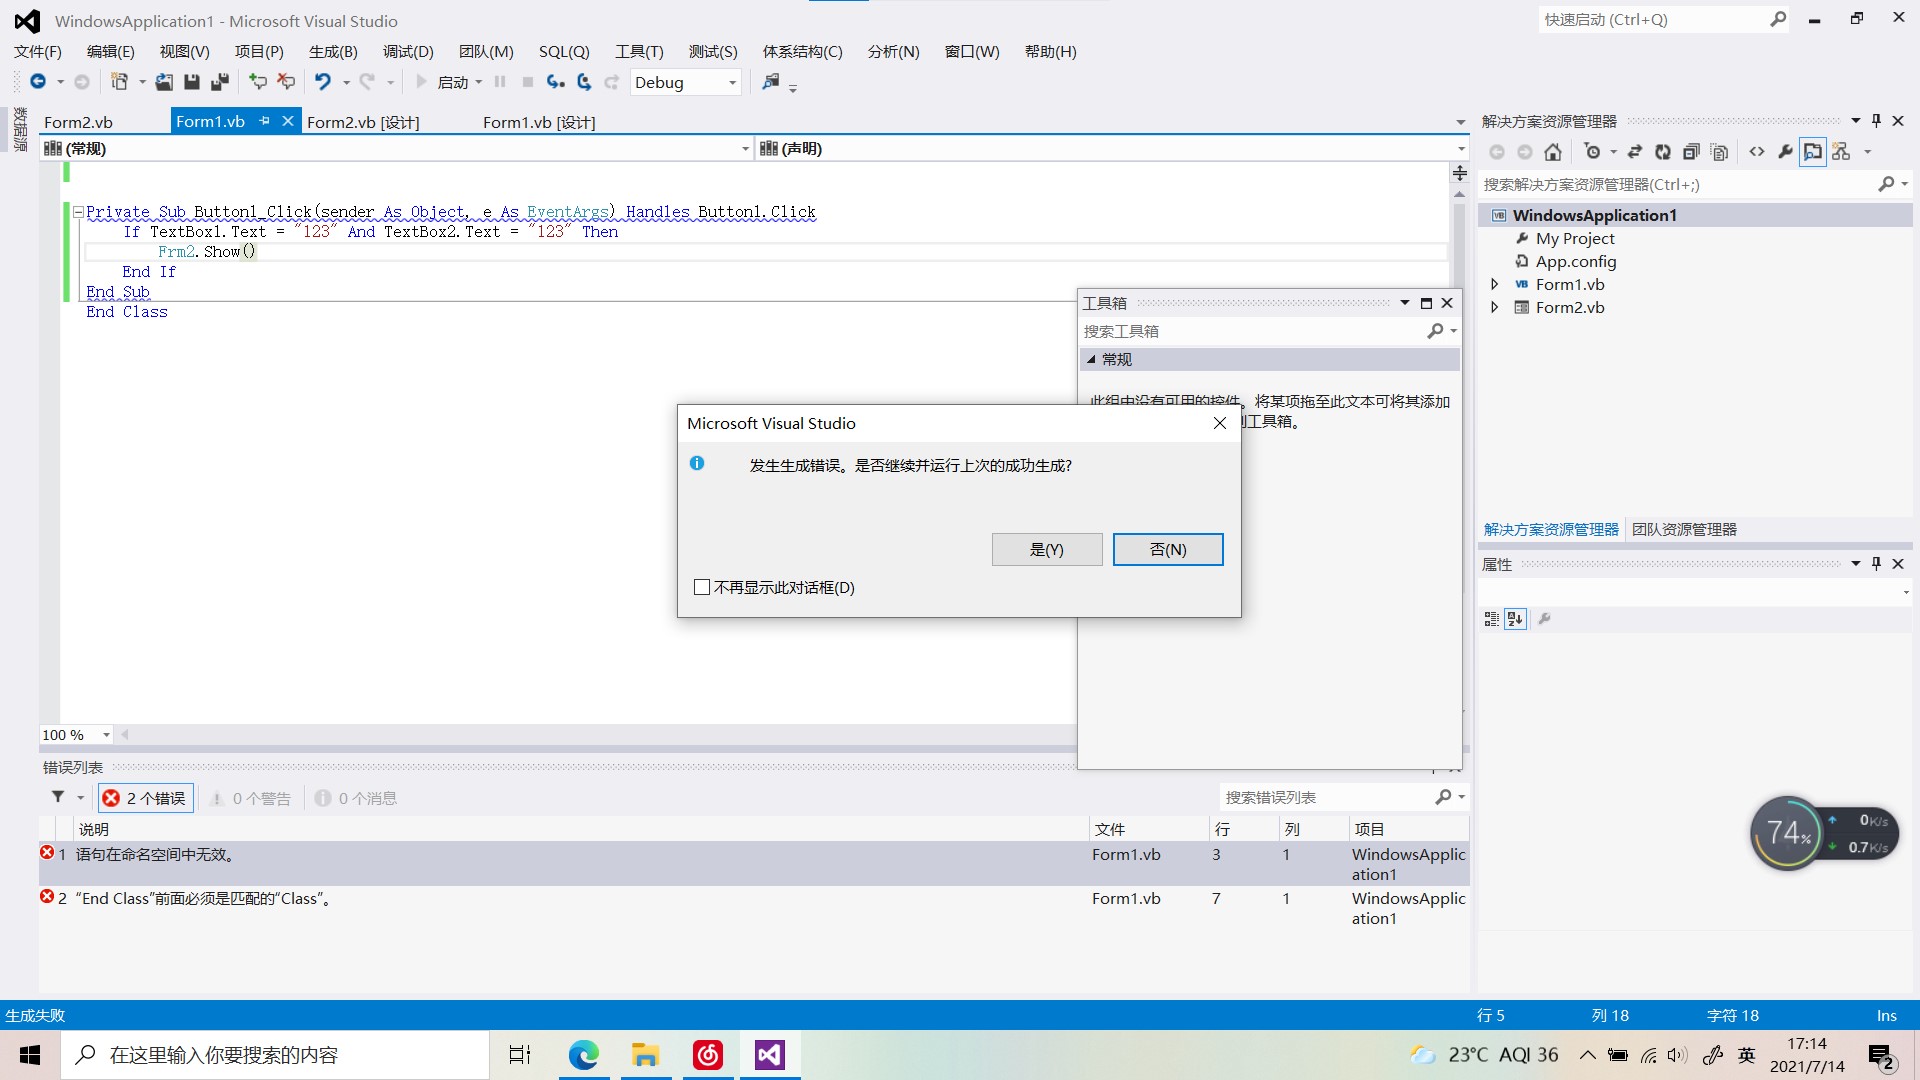1920x1080 pixels.
Task: Open the (声明) member dropdown
Action: pos(1461,149)
